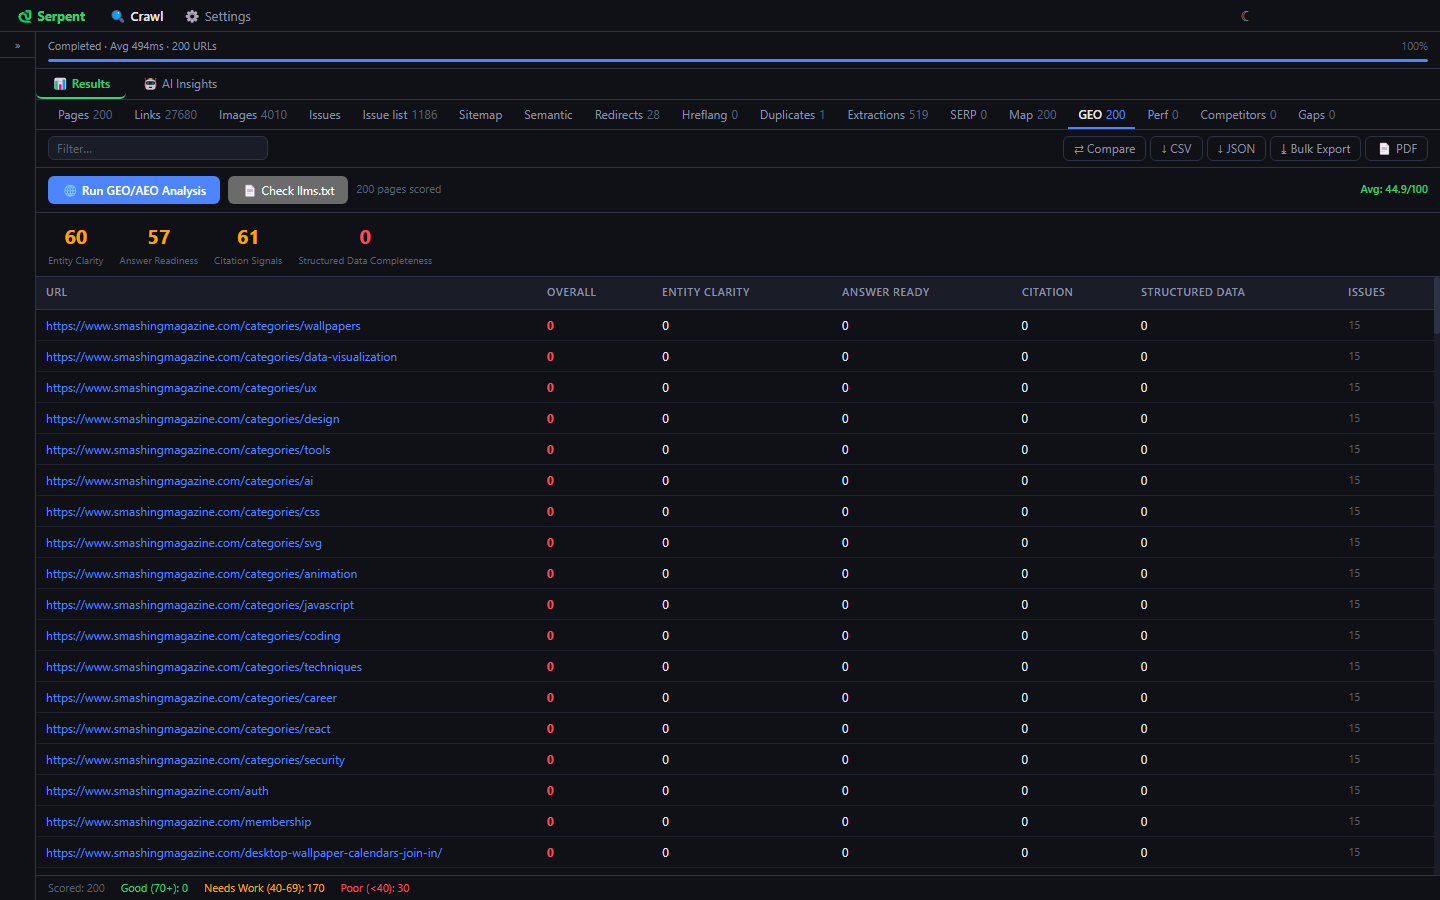1440x900 pixels.
Task: Open the Competitors tab
Action: tap(1238, 115)
